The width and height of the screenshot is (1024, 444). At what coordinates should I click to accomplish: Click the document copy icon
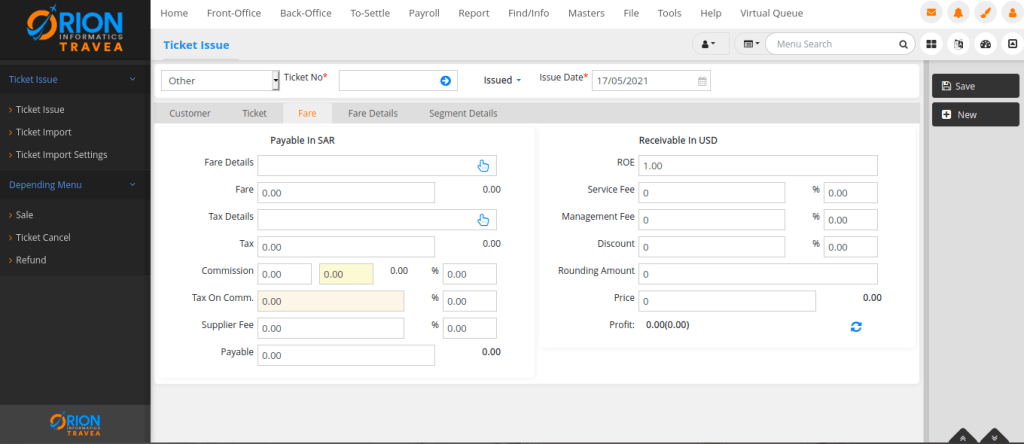coord(959,44)
